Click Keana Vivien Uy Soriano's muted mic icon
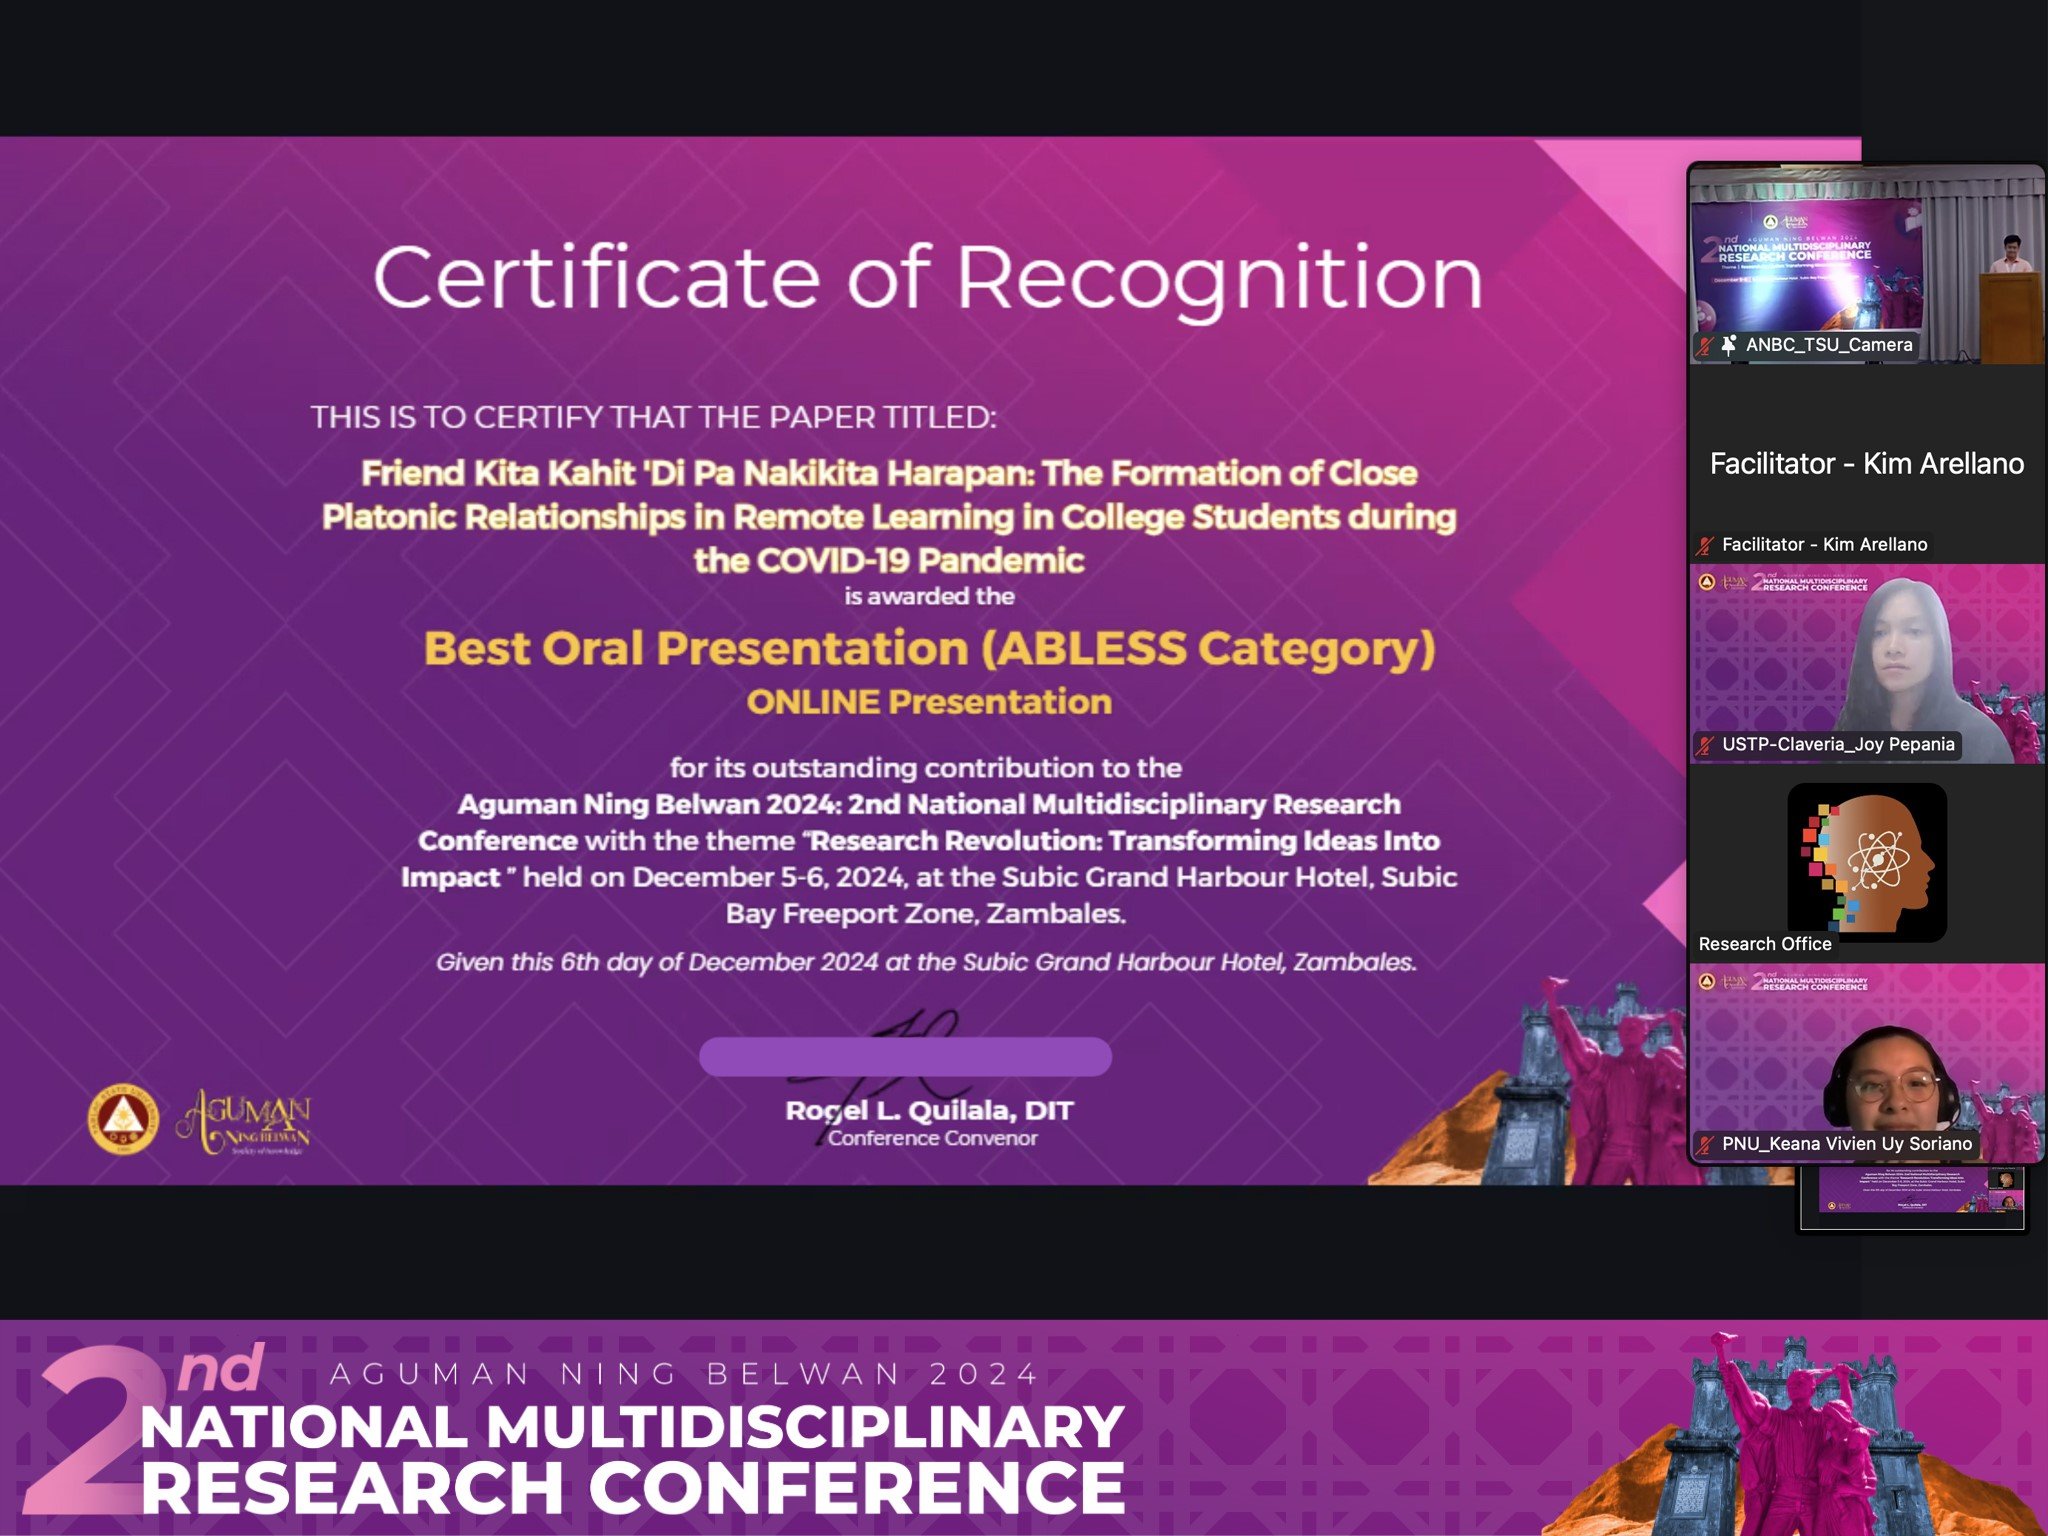The width and height of the screenshot is (2048, 1536). [1706, 1145]
